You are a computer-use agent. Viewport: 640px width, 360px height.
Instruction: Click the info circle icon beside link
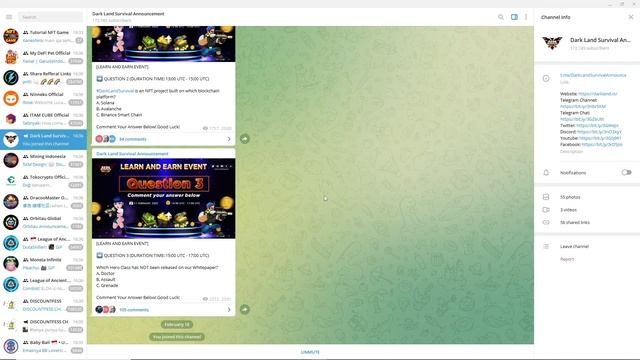pos(546,78)
